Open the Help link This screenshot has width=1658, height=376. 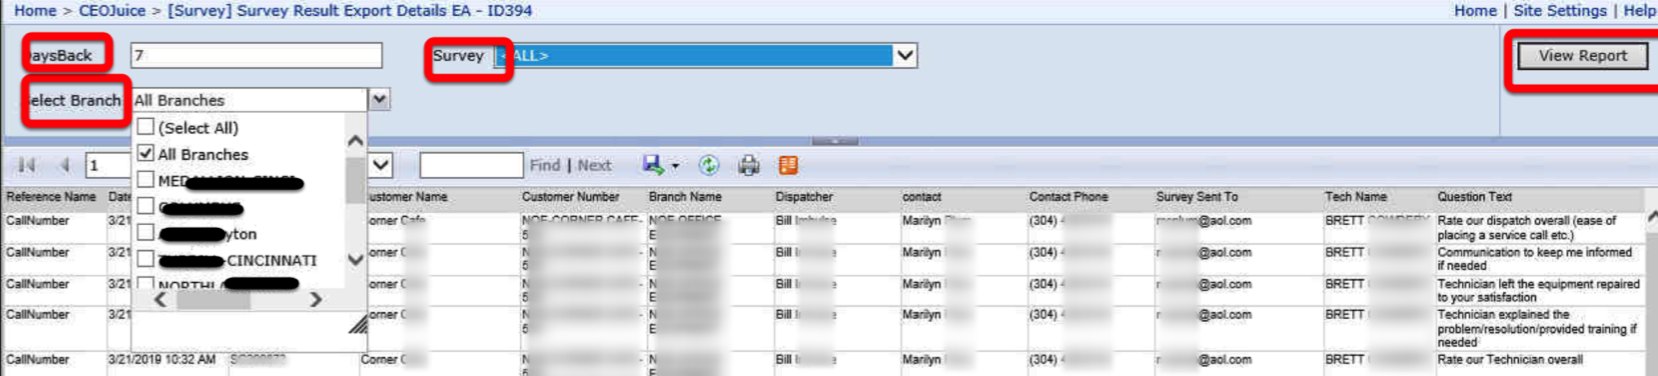pos(1640,10)
